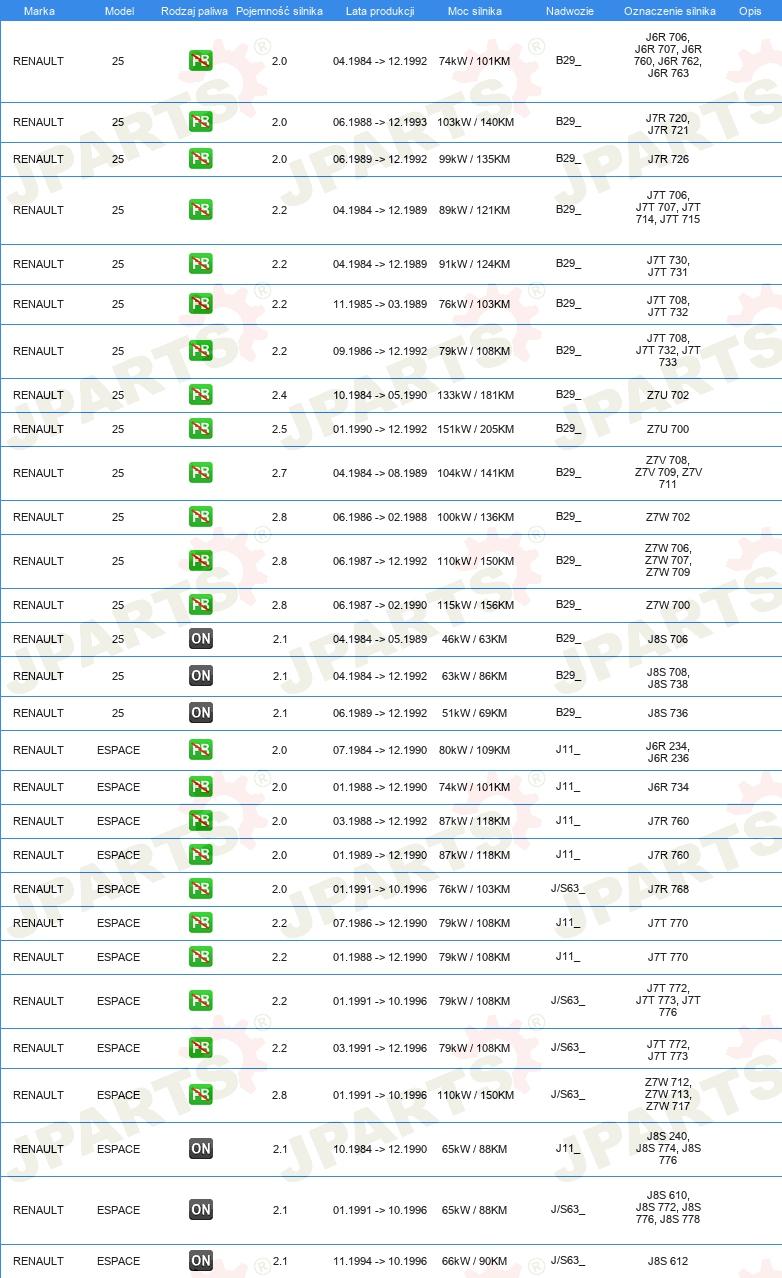Screen dimensions: 782x1278
Task: Click the petrol icon for the 2.7 engine
Action: [201, 473]
